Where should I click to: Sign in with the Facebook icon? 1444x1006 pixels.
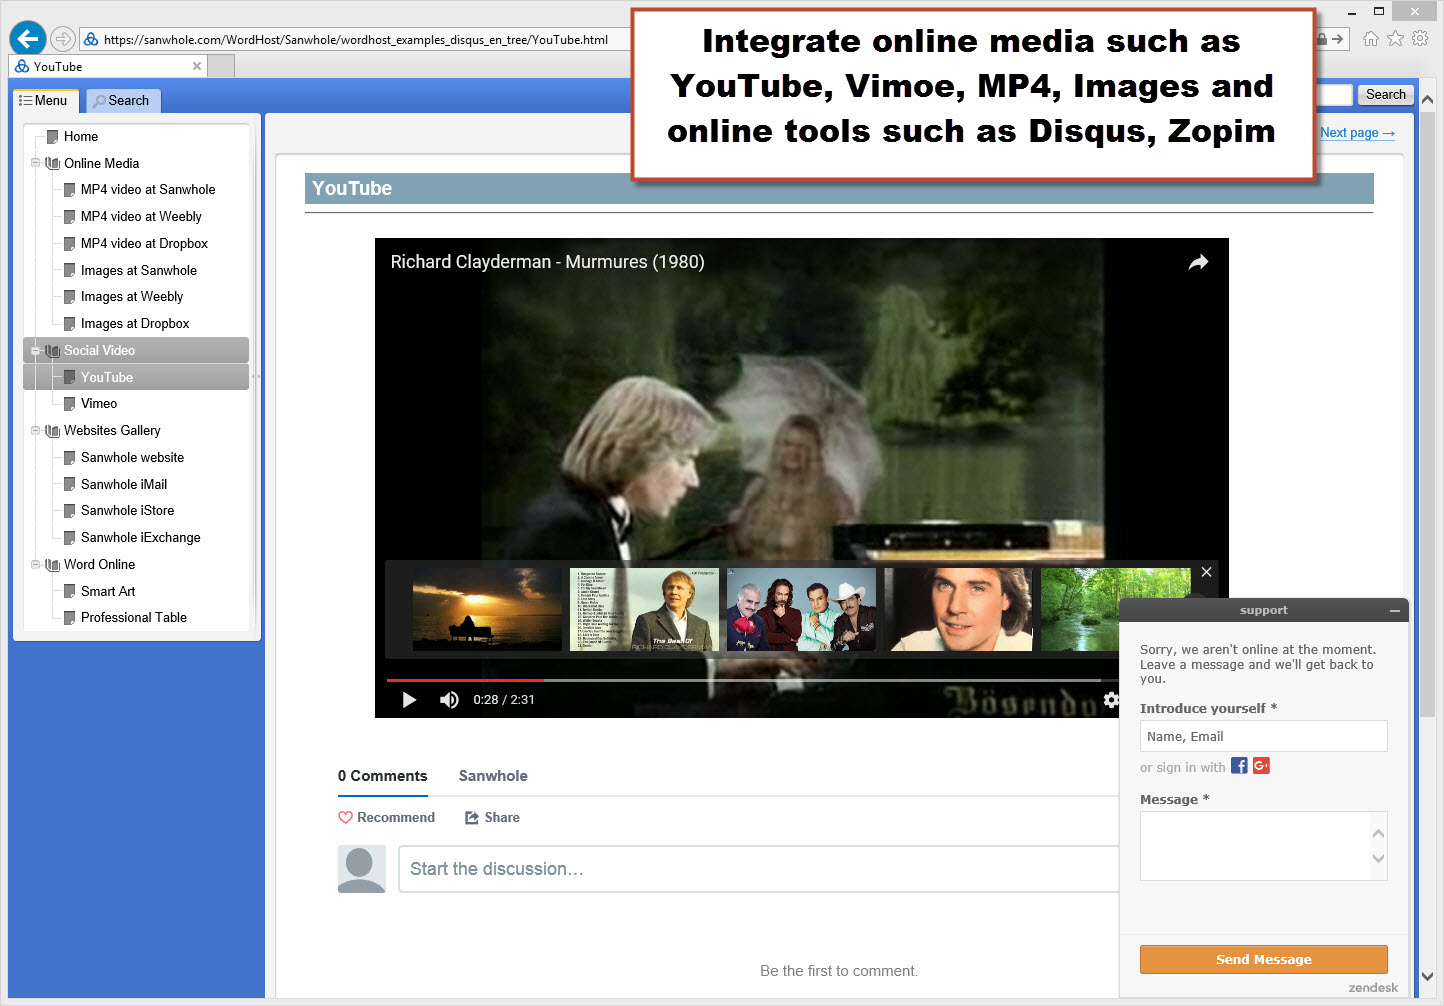[x=1239, y=766]
